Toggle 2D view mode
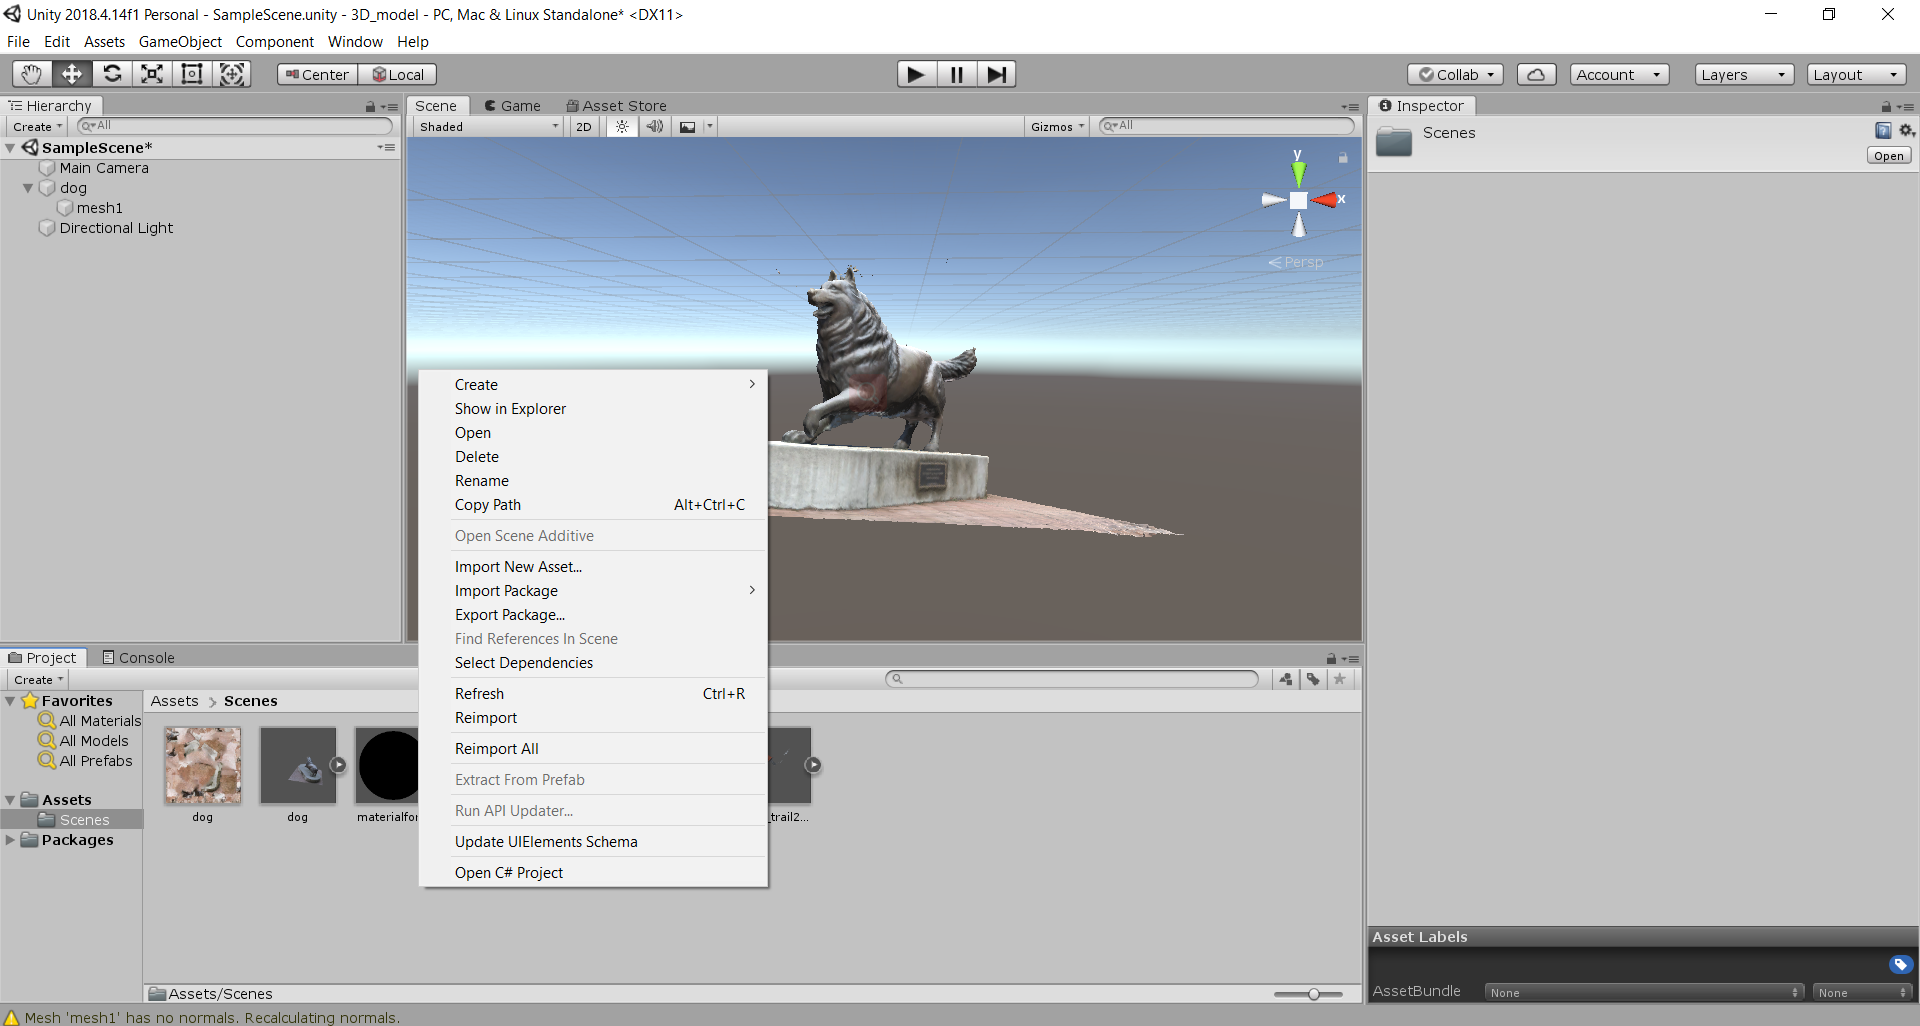The width and height of the screenshot is (1920, 1026). (584, 126)
